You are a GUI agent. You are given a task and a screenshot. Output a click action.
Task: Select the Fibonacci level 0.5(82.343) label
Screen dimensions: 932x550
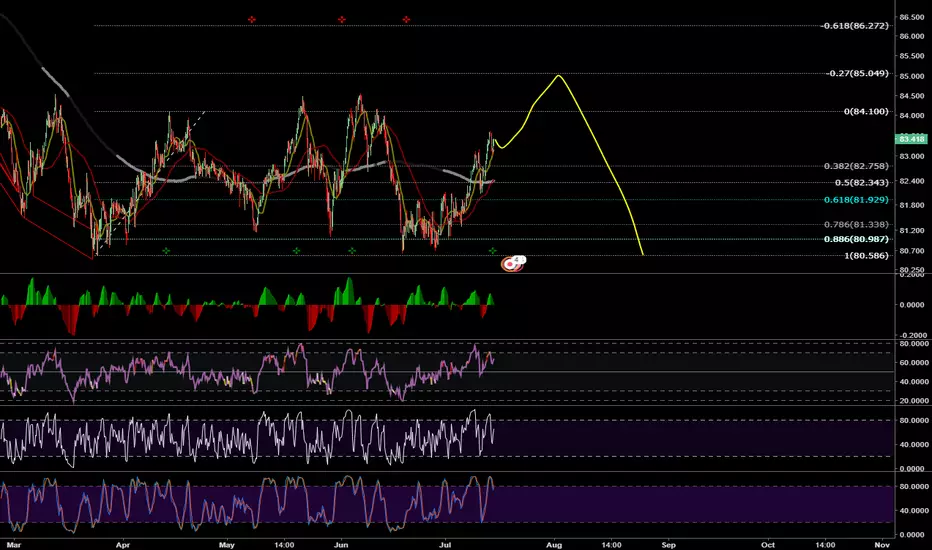(862, 183)
